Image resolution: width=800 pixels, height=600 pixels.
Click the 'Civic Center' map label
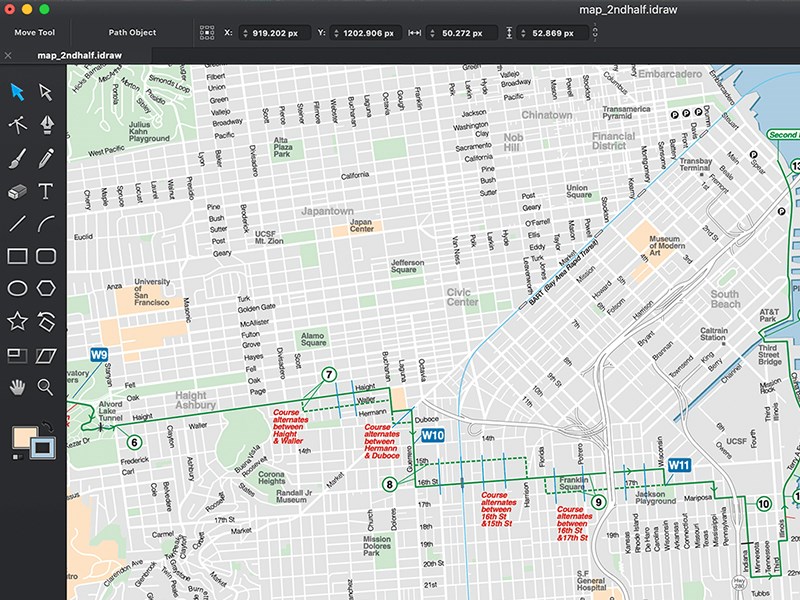coord(462,297)
